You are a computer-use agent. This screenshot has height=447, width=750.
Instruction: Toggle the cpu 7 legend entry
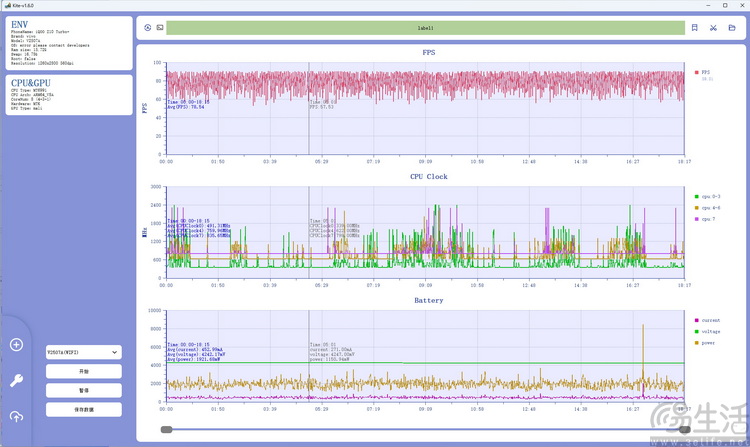(x=705, y=219)
